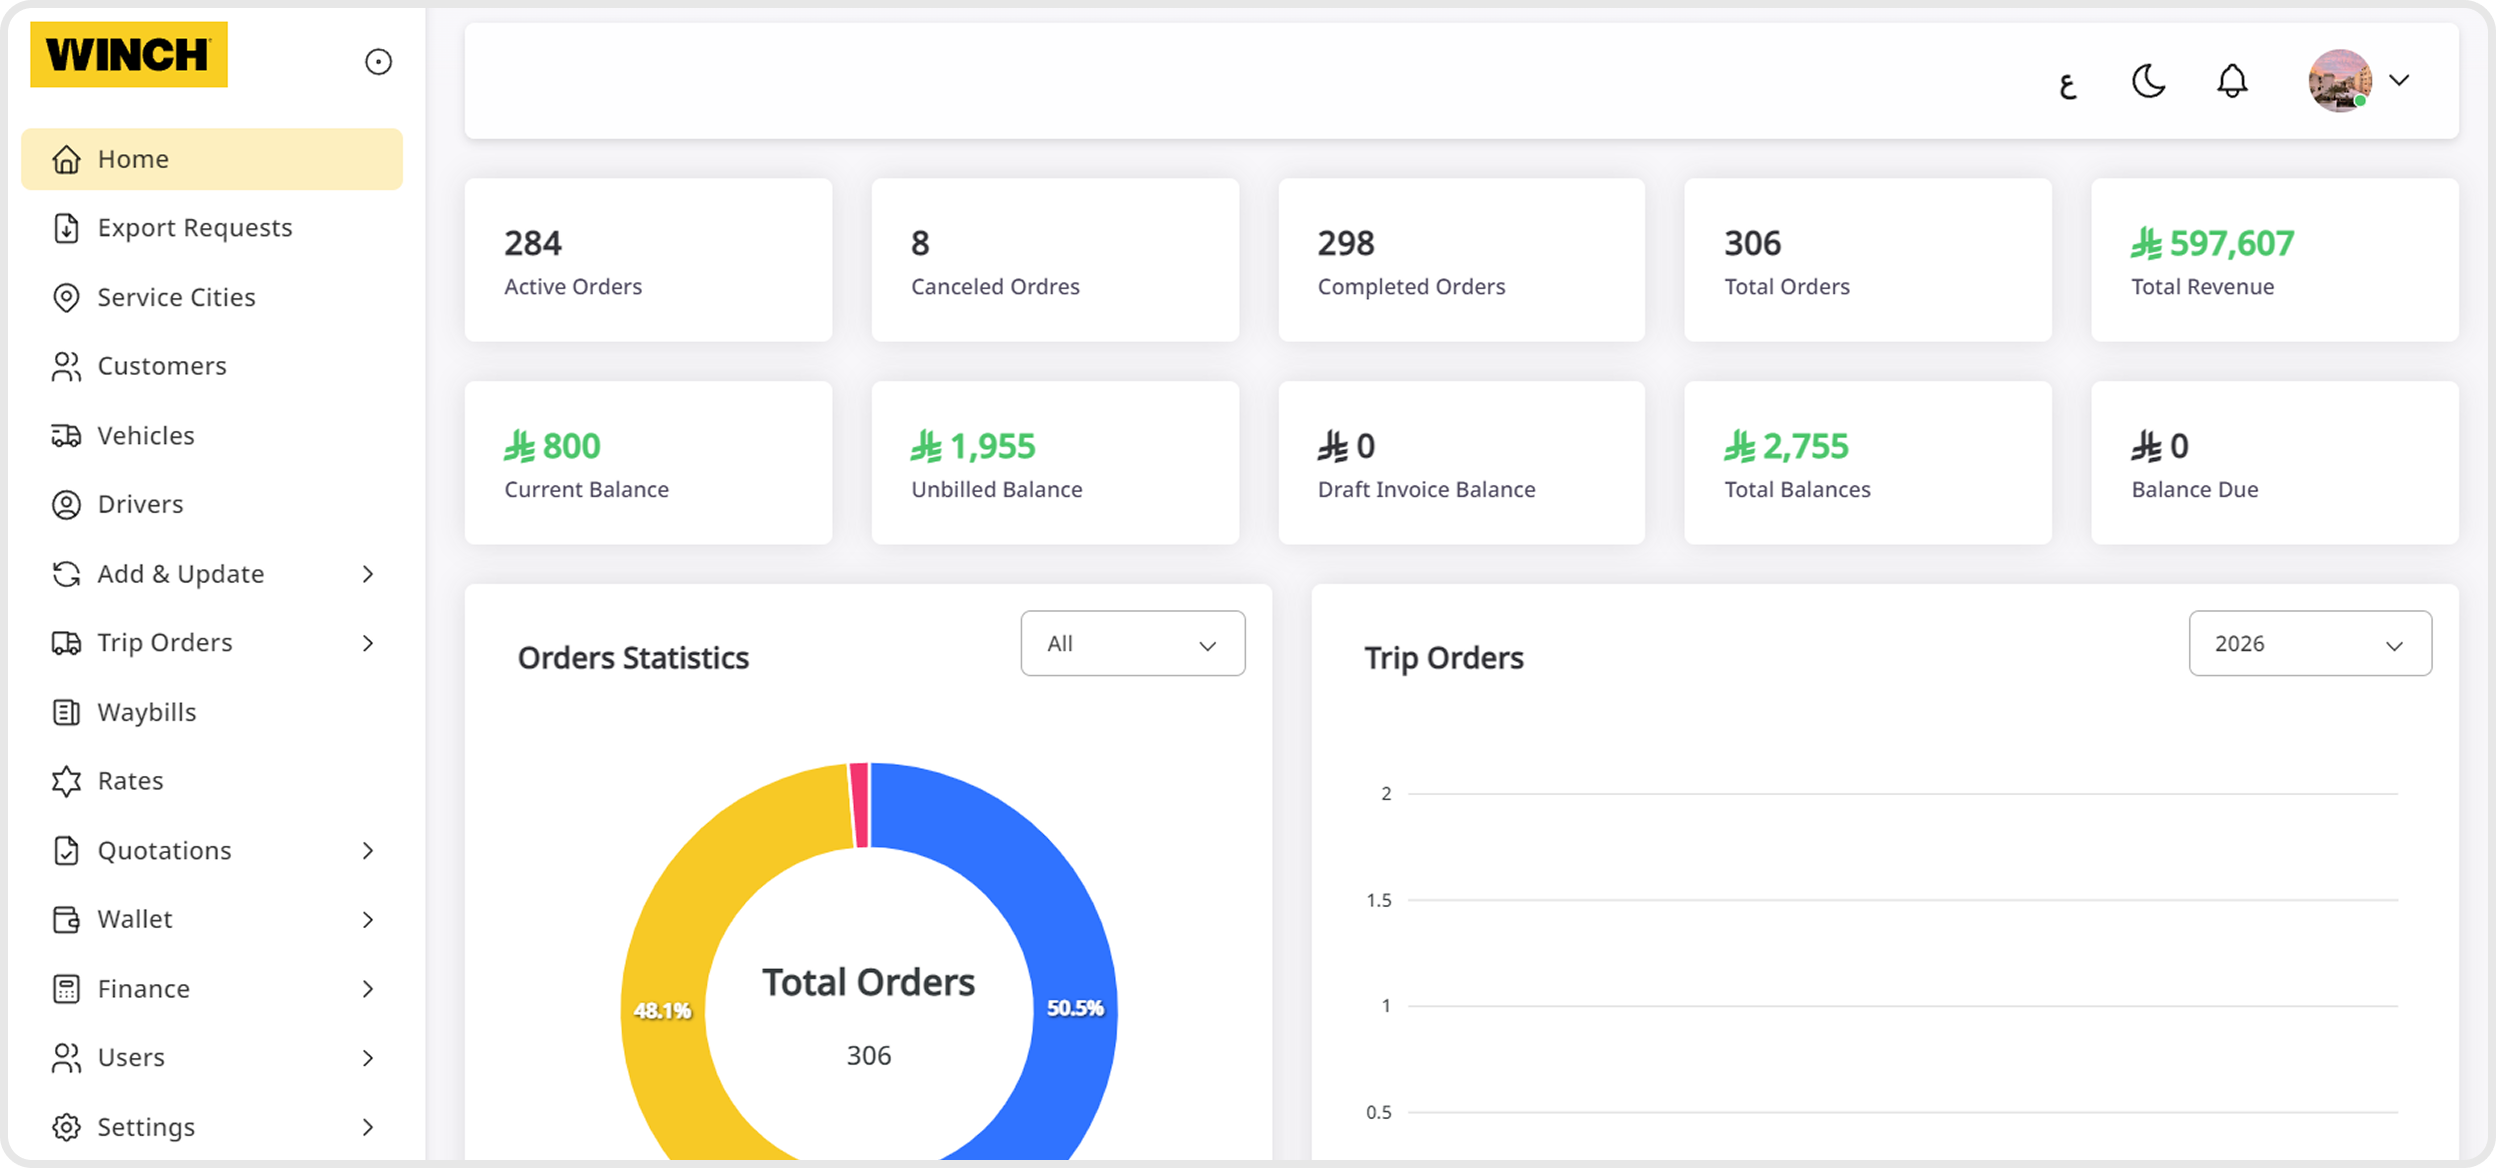Change the Trip Orders year from 2026
The width and height of the screenshot is (2496, 1168).
(2311, 643)
